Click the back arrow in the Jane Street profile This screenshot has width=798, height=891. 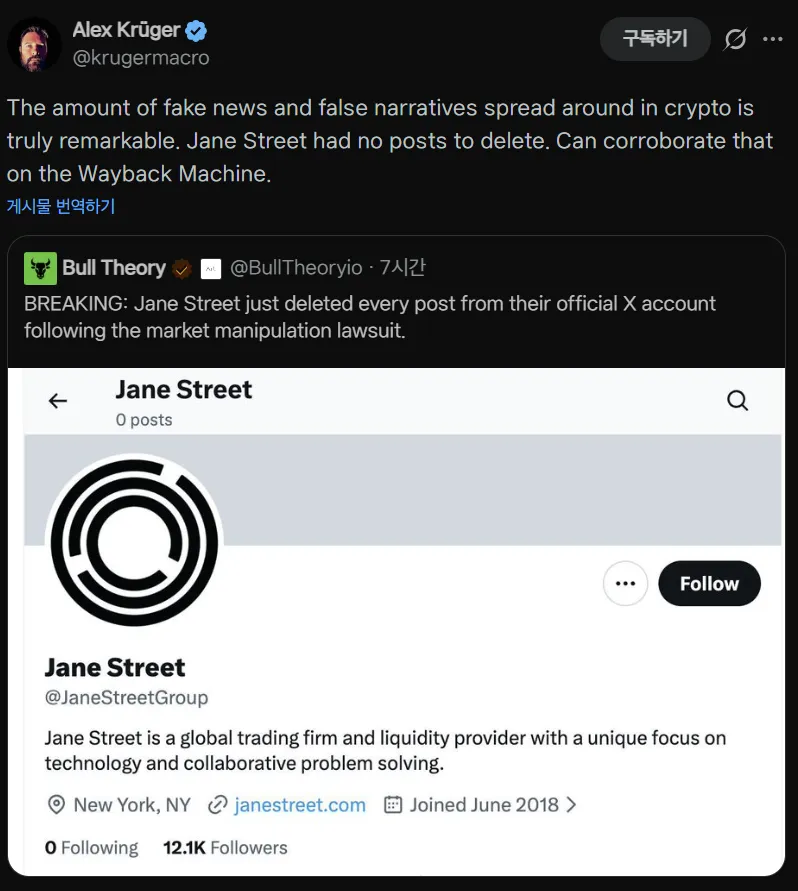pyautogui.click(x=58, y=401)
